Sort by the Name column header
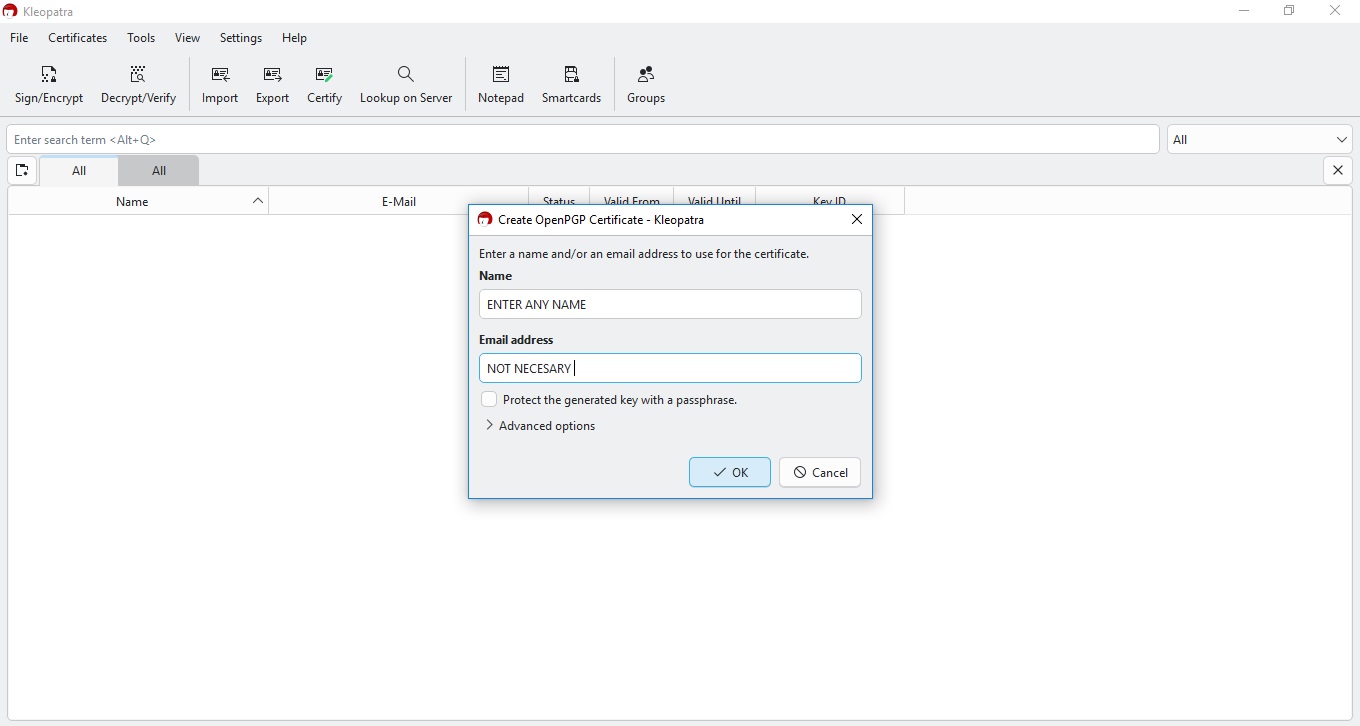Screen dimensions: 1360x726 (x=138, y=201)
